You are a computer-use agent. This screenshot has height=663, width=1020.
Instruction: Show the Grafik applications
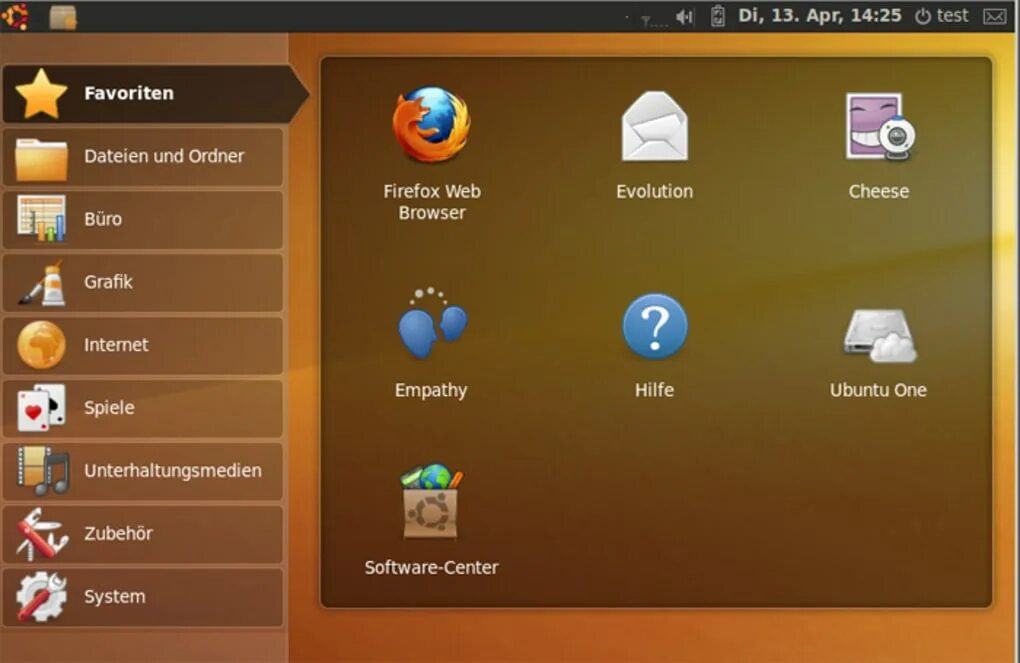[142, 282]
